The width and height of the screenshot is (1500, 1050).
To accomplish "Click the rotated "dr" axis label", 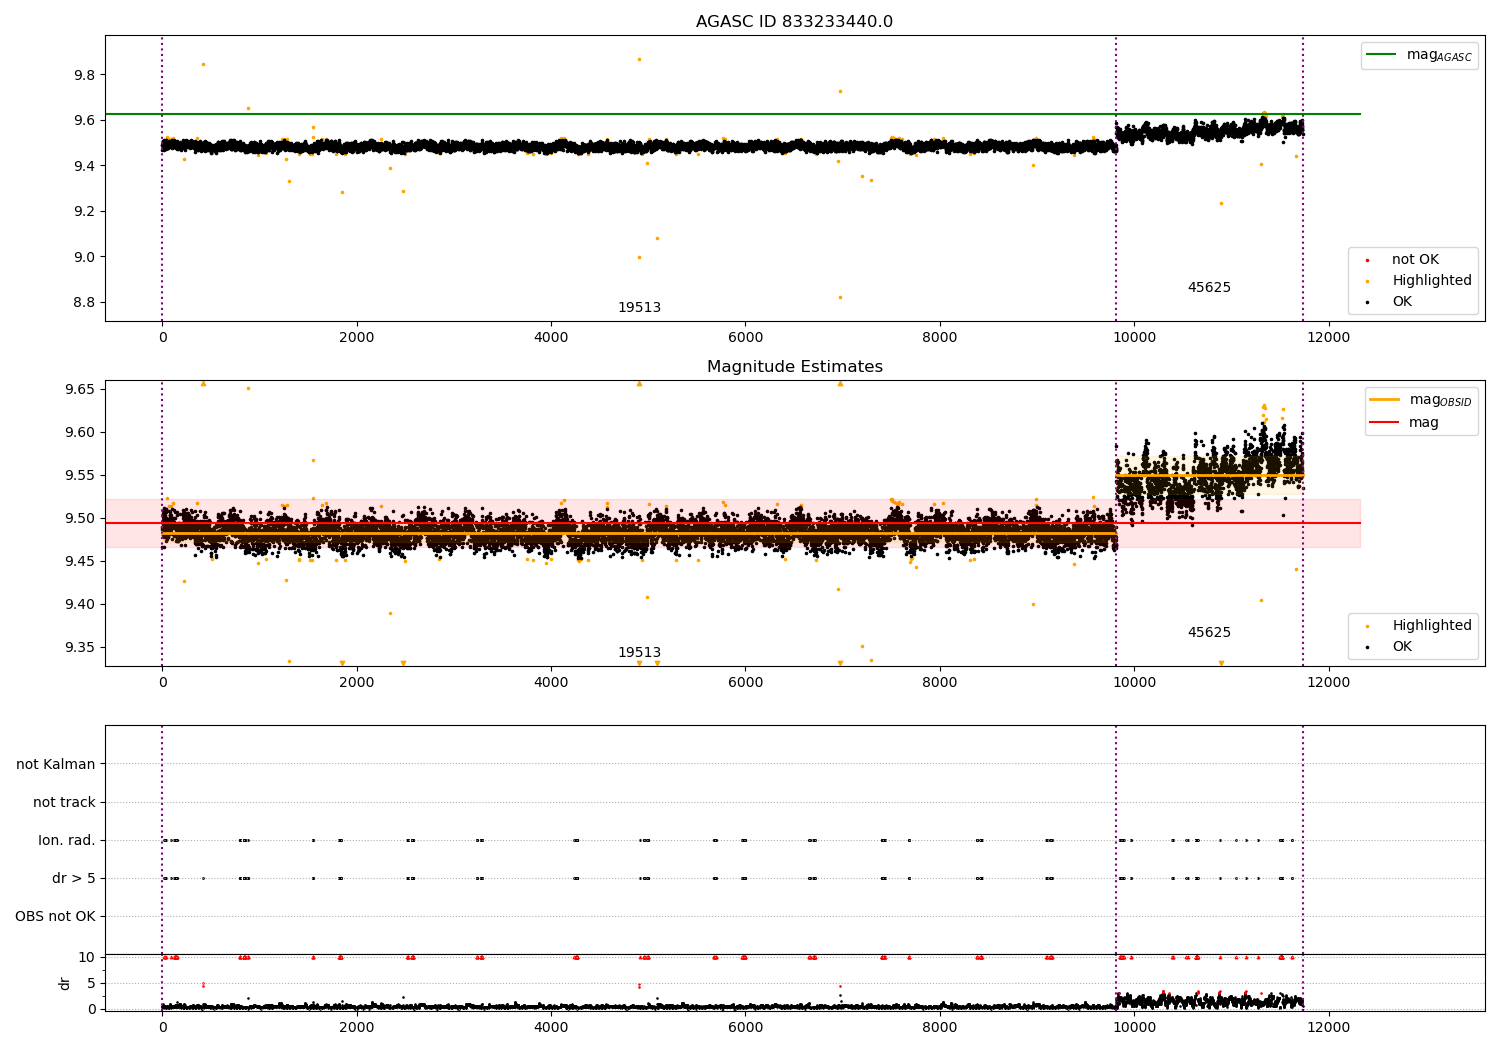I will pos(65,983).
